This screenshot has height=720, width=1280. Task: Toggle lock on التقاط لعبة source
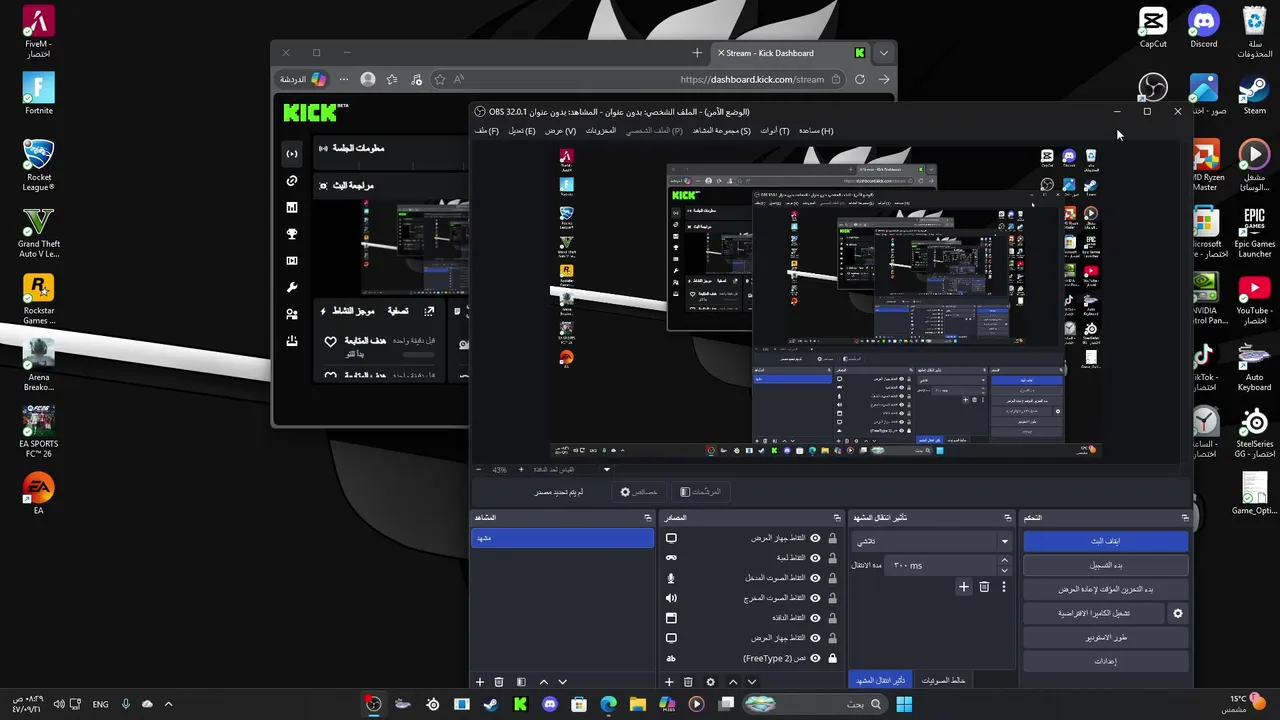(832, 558)
